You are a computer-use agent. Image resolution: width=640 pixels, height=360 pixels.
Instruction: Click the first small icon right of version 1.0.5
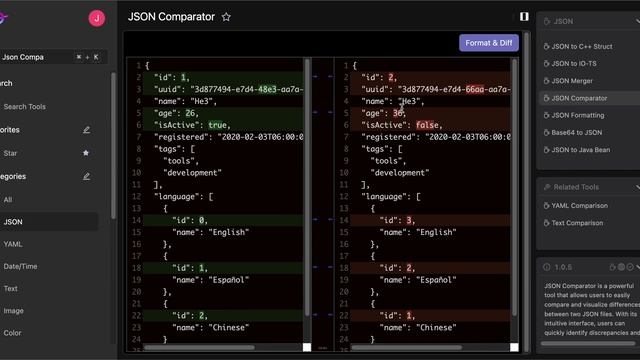tap(612, 267)
